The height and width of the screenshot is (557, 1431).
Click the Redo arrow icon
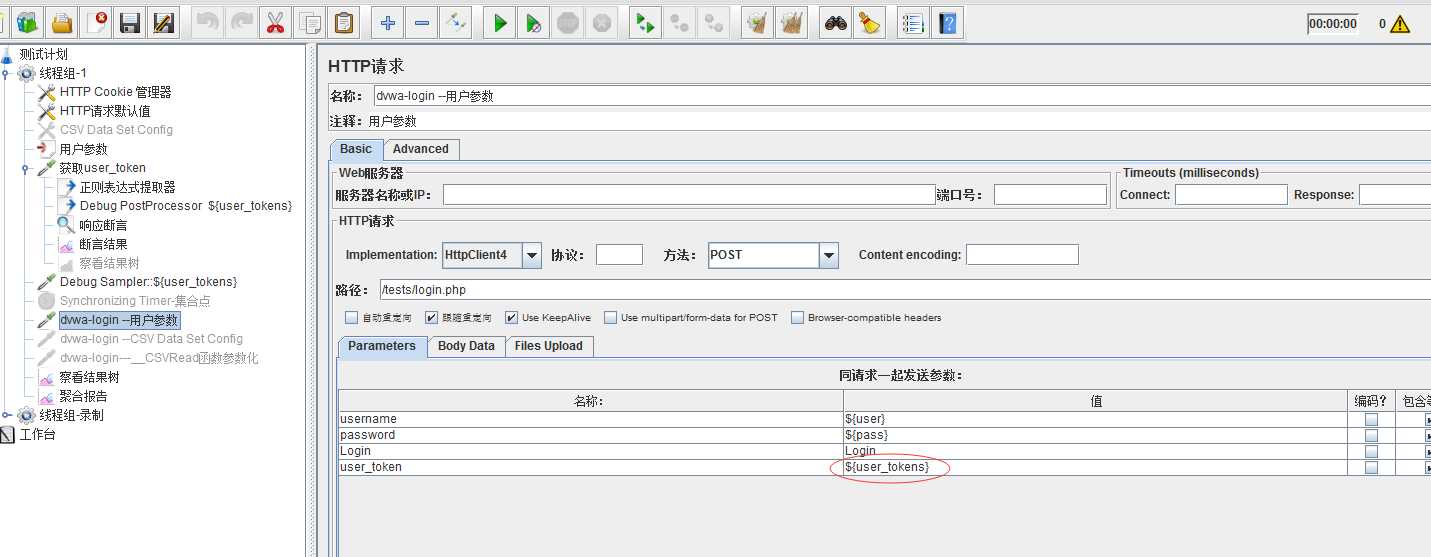point(241,22)
